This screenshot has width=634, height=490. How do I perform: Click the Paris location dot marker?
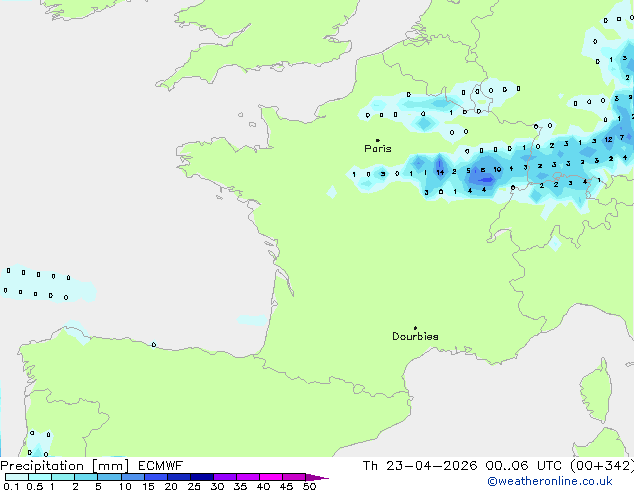378,140
